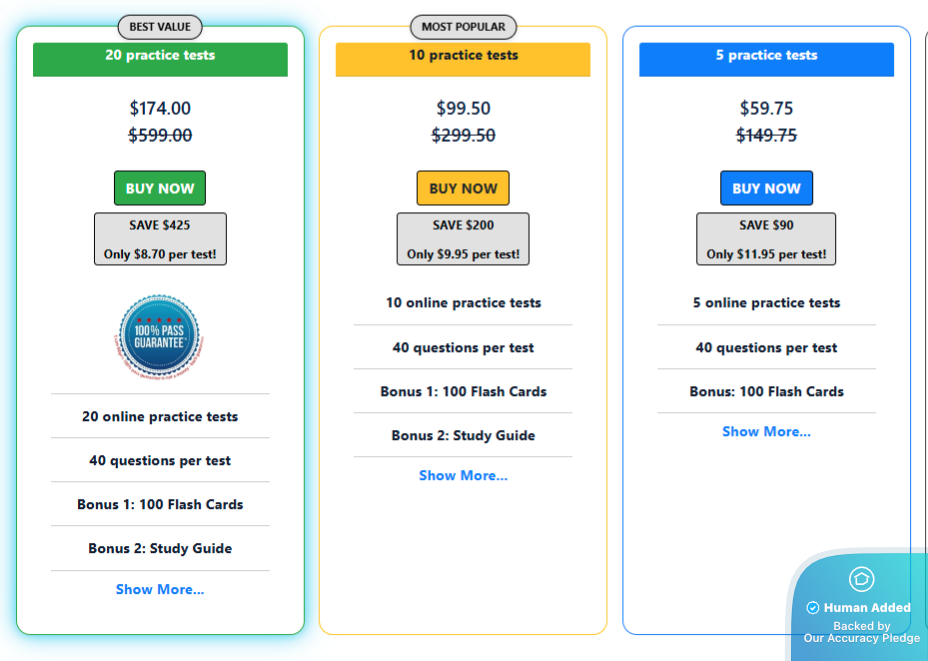Buy the 20 practice tests package
928x661 pixels.
tap(160, 188)
